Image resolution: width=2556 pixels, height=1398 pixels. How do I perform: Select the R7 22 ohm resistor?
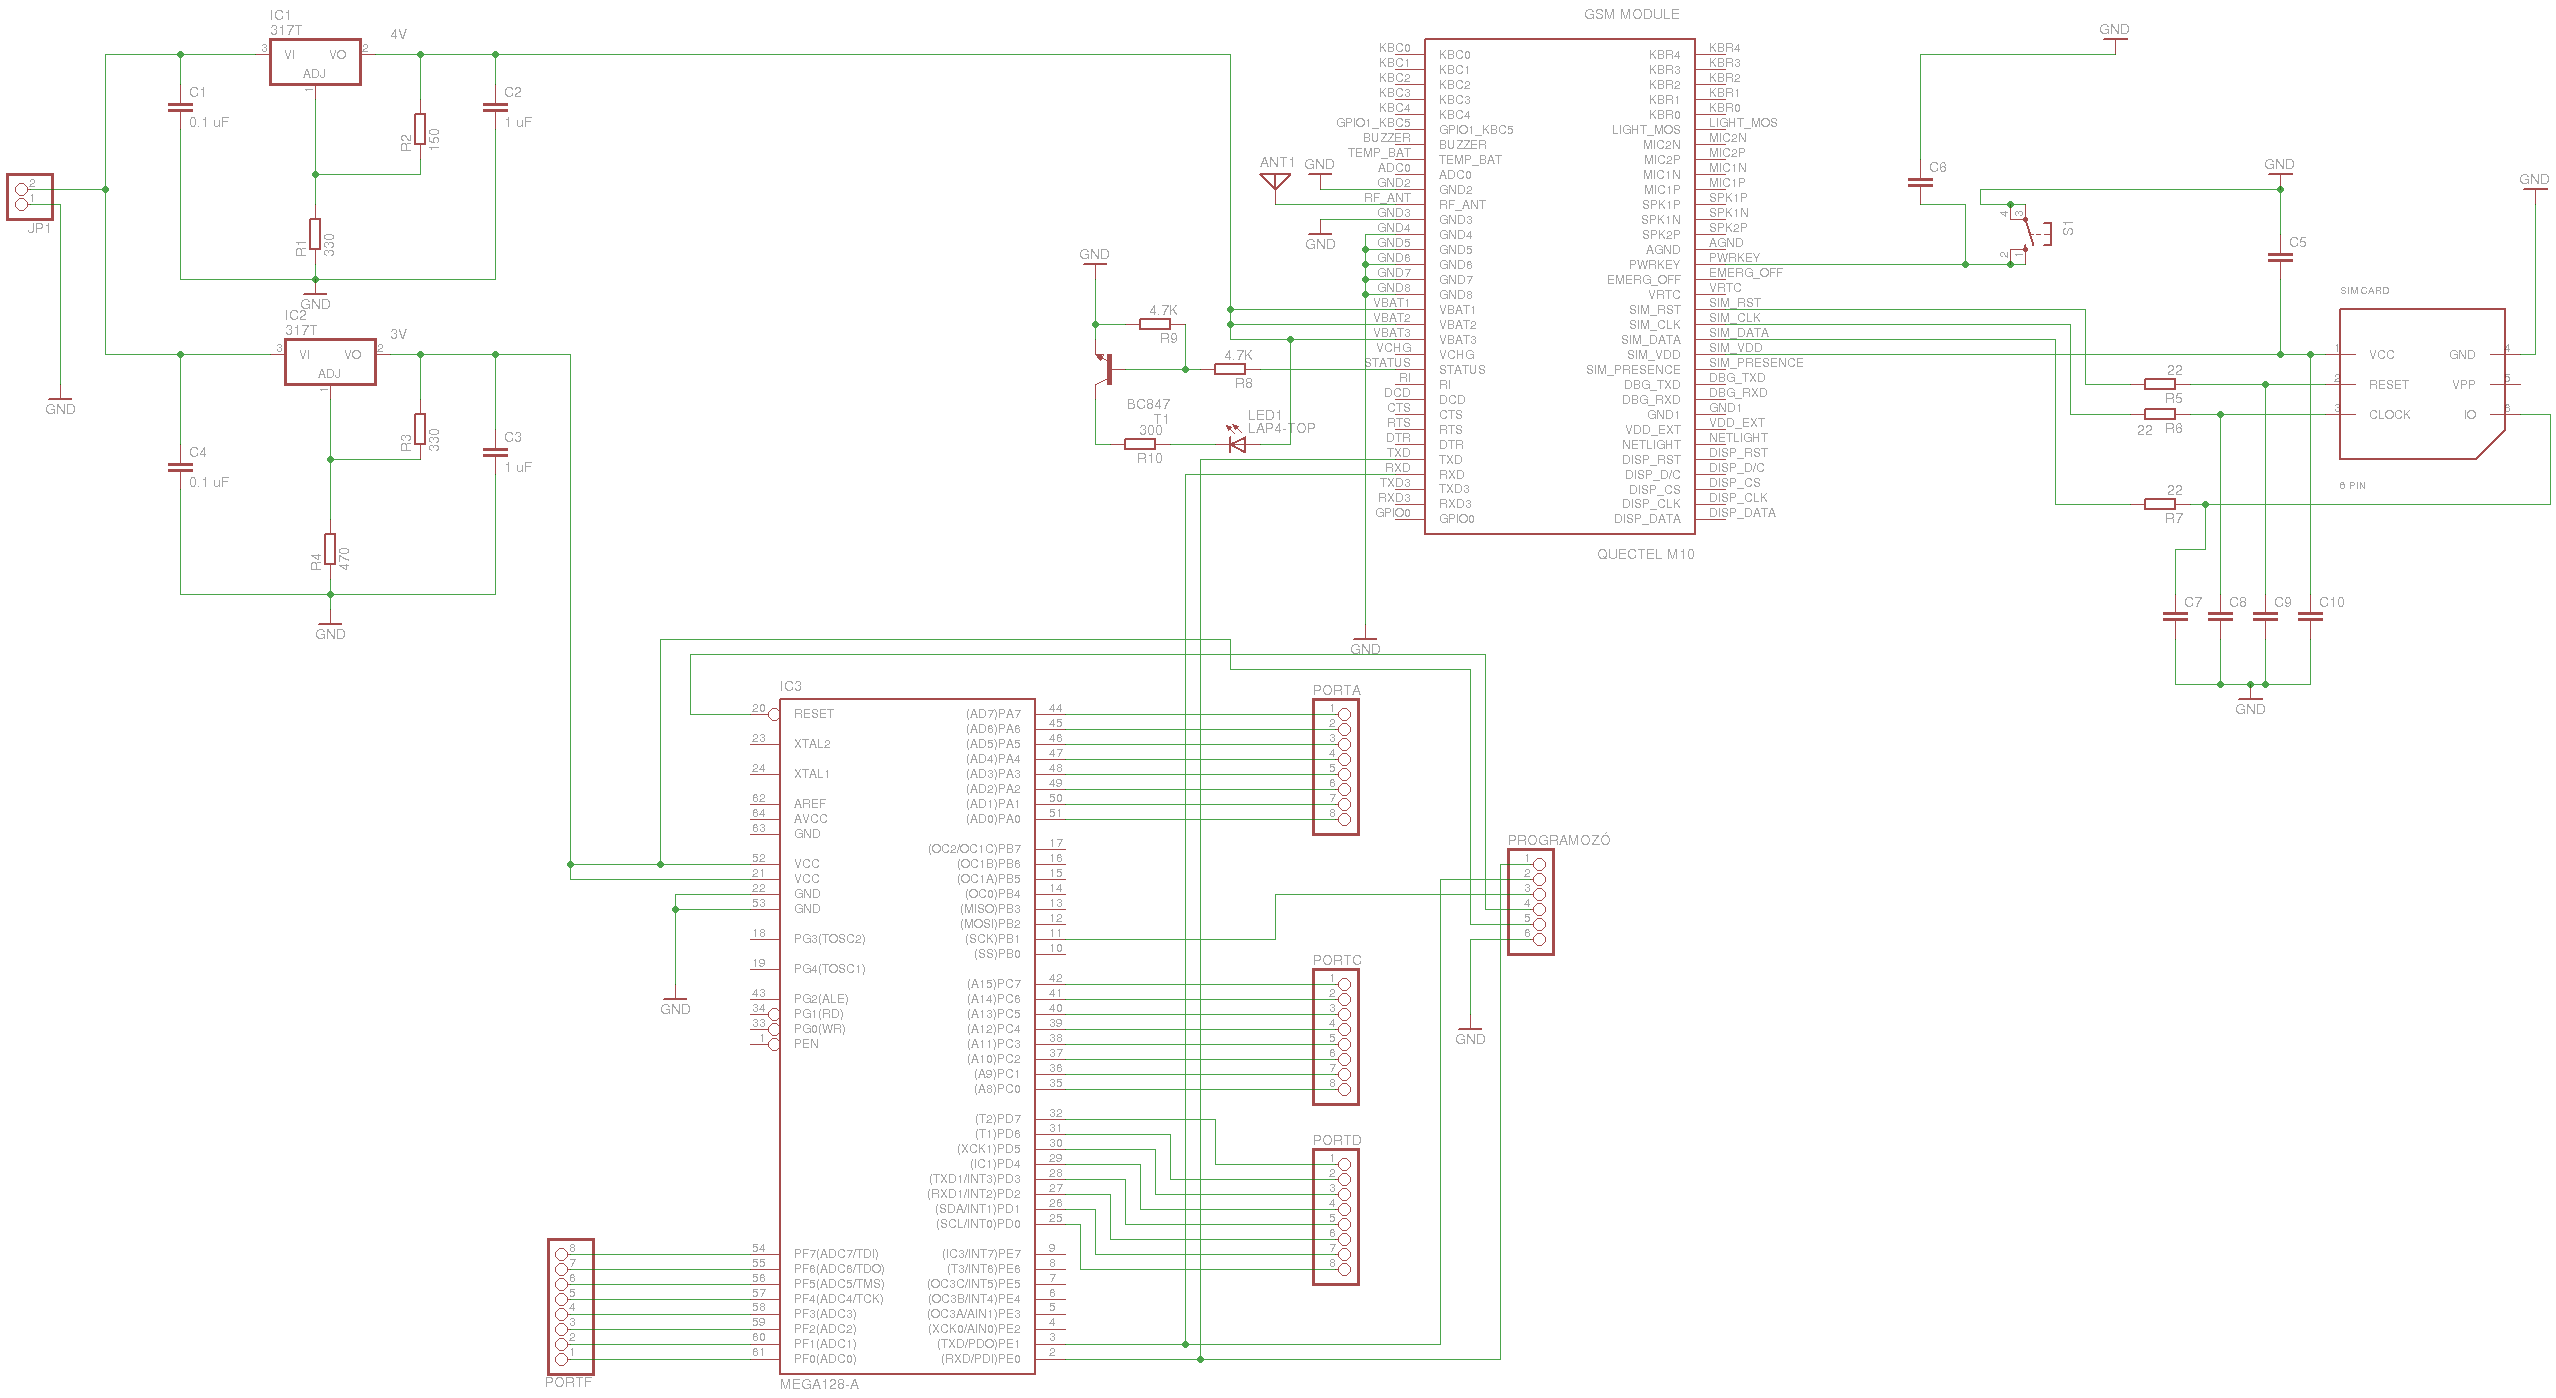pyautogui.click(x=2160, y=504)
